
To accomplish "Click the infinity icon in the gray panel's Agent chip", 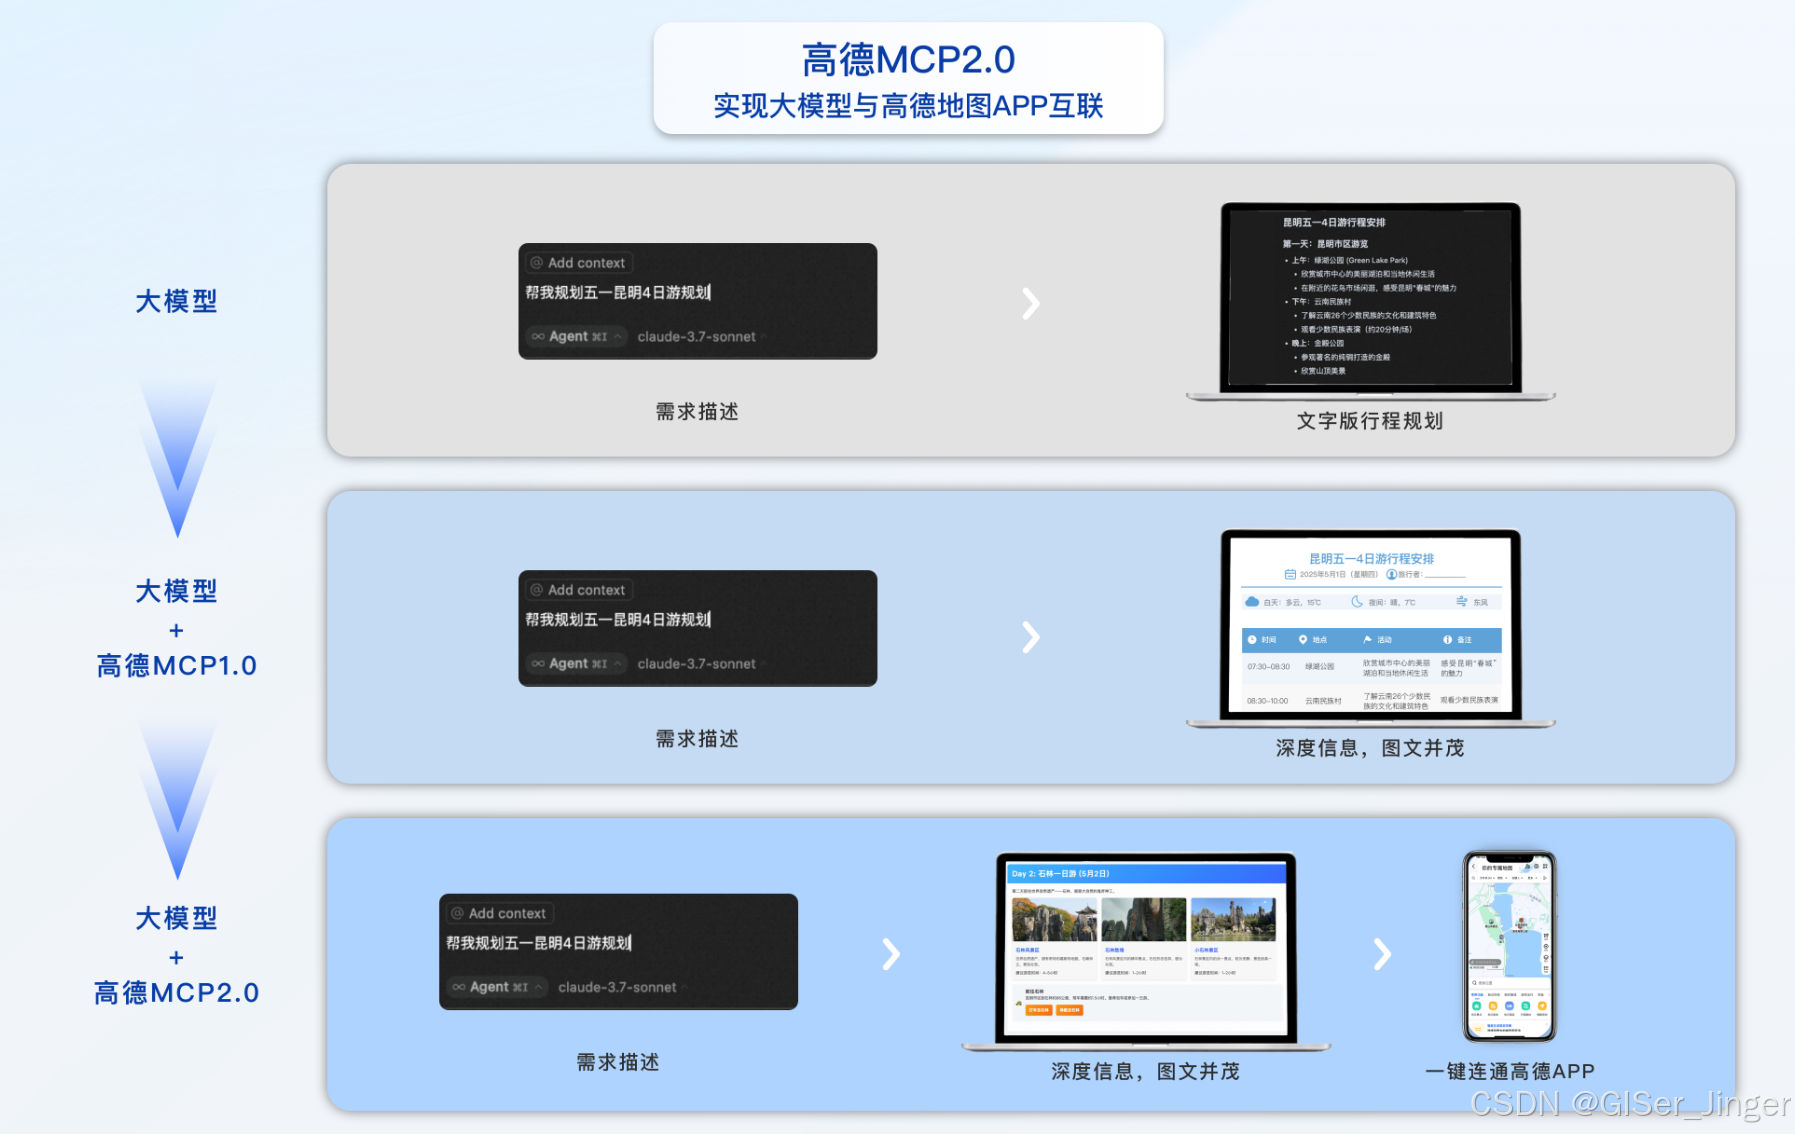I will coord(538,337).
